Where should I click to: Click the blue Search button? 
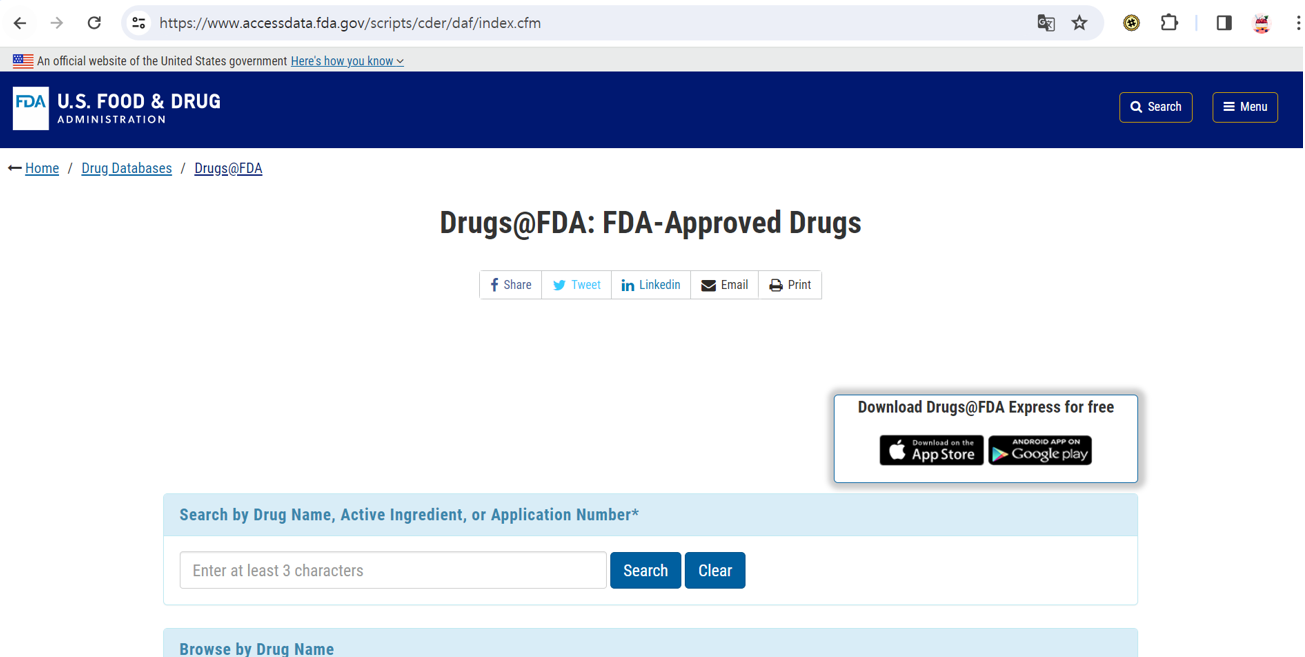point(646,570)
